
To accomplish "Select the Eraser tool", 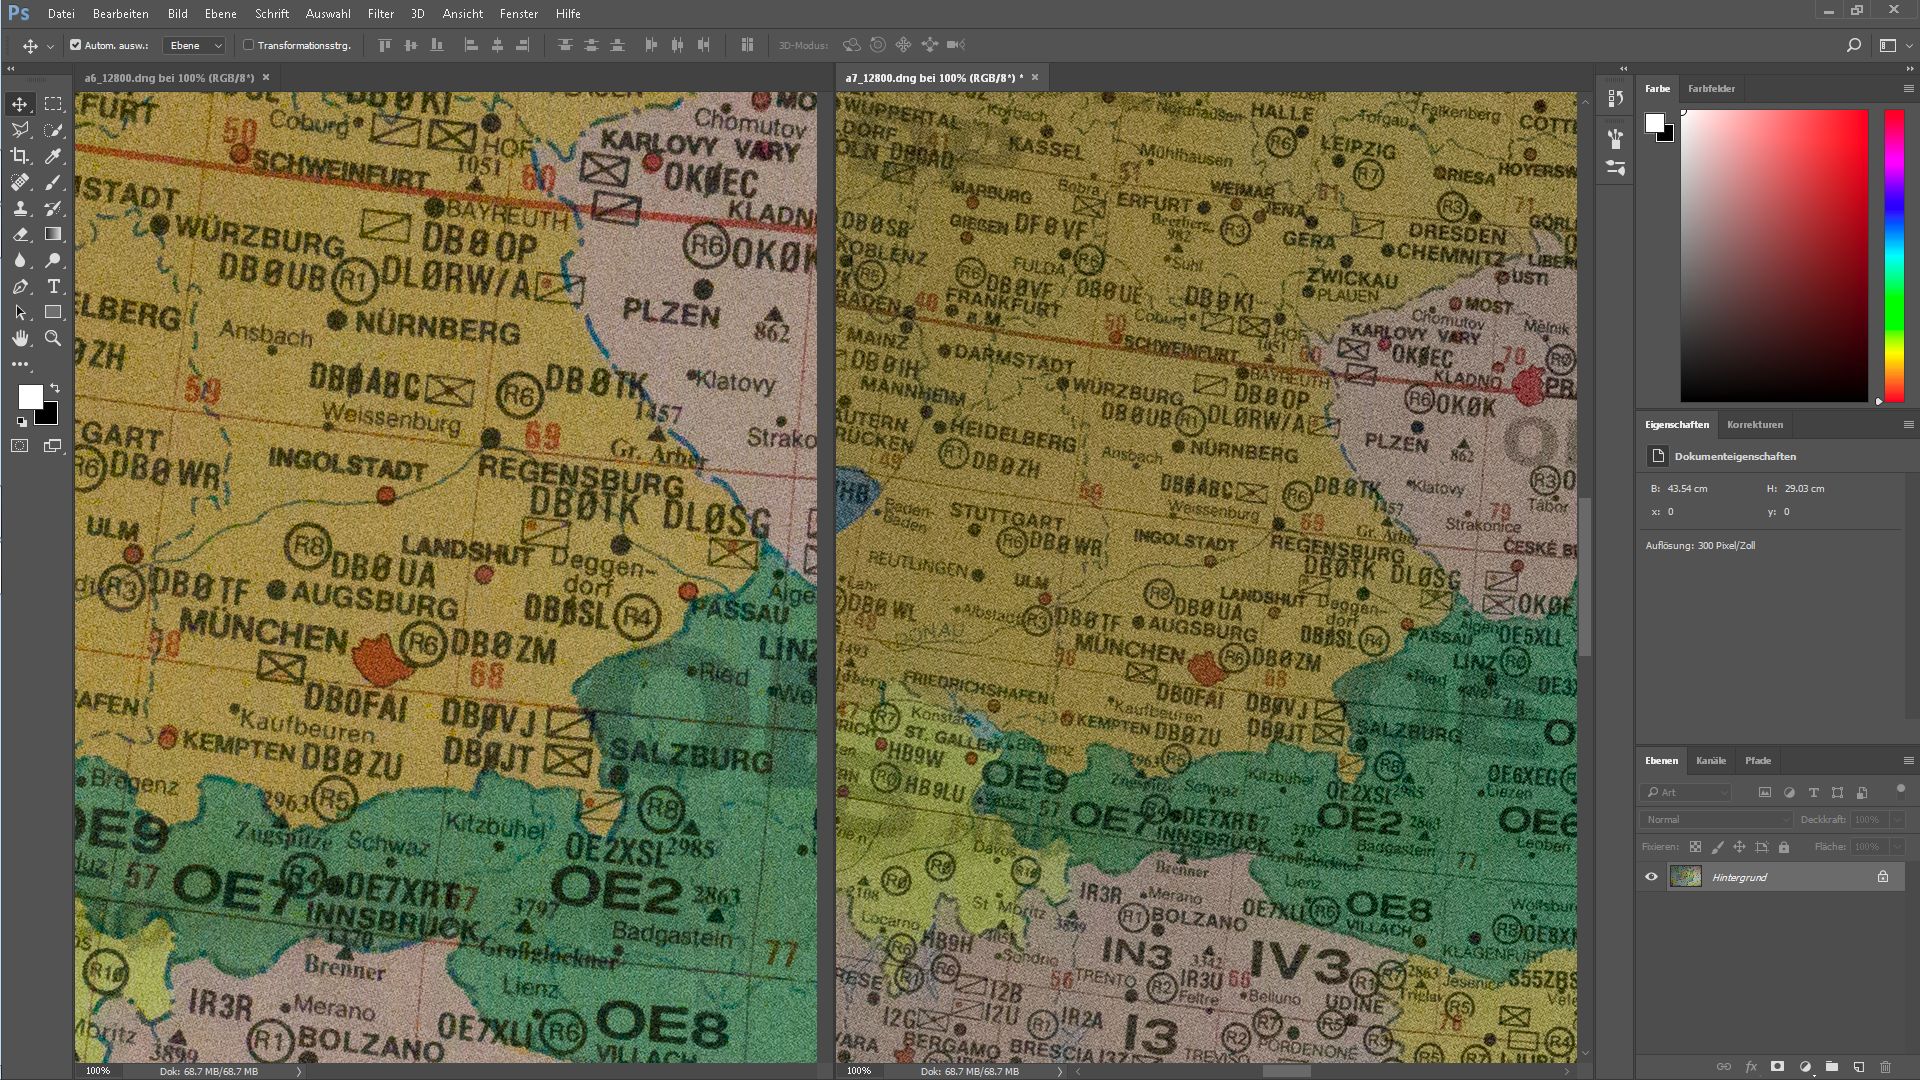I will 20,234.
